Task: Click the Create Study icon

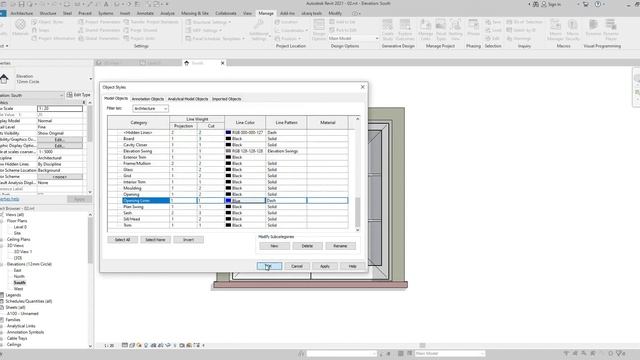Action: tap(388, 25)
